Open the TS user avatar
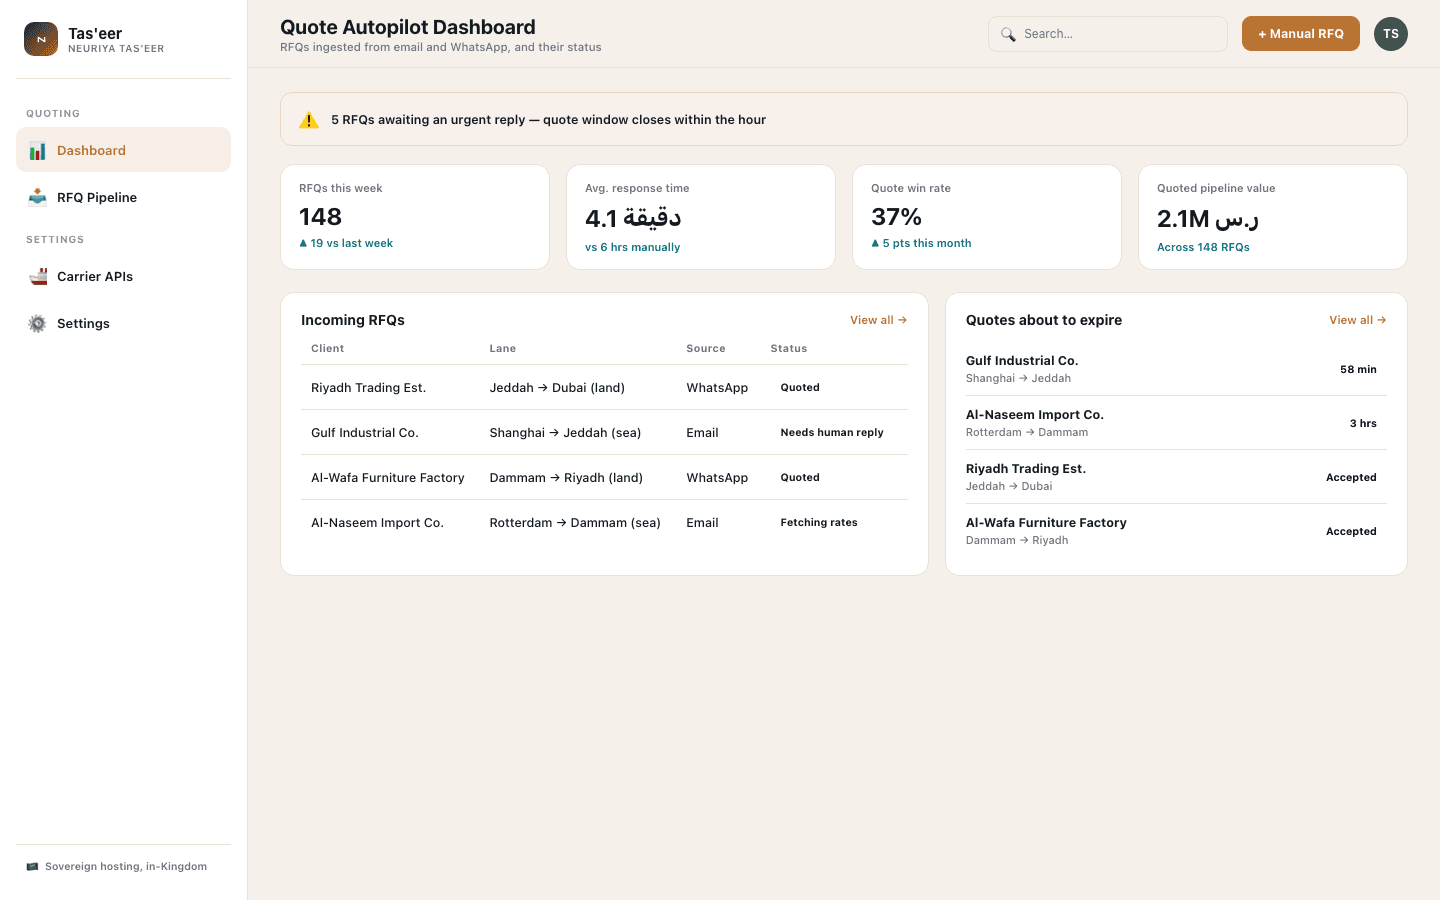The height and width of the screenshot is (900, 1440). pyautogui.click(x=1391, y=34)
